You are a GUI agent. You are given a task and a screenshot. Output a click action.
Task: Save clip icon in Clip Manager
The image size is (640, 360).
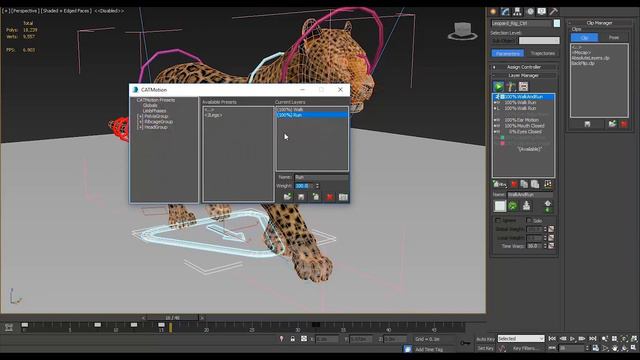pos(587,124)
